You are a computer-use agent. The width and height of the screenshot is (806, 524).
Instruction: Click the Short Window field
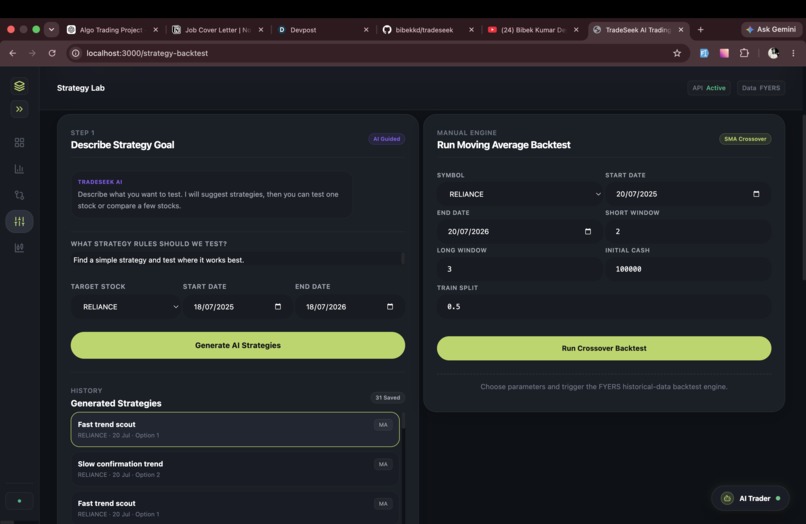(688, 231)
